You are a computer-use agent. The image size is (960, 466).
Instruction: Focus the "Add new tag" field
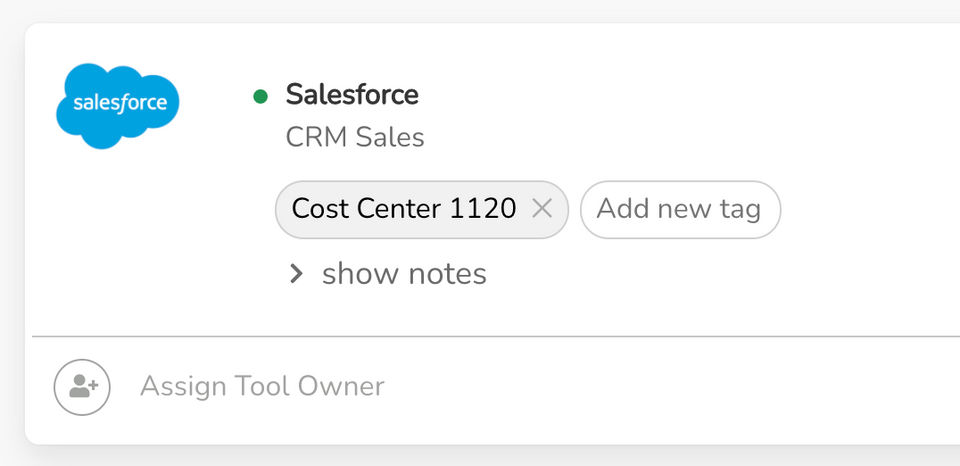[x=679, y=209]
